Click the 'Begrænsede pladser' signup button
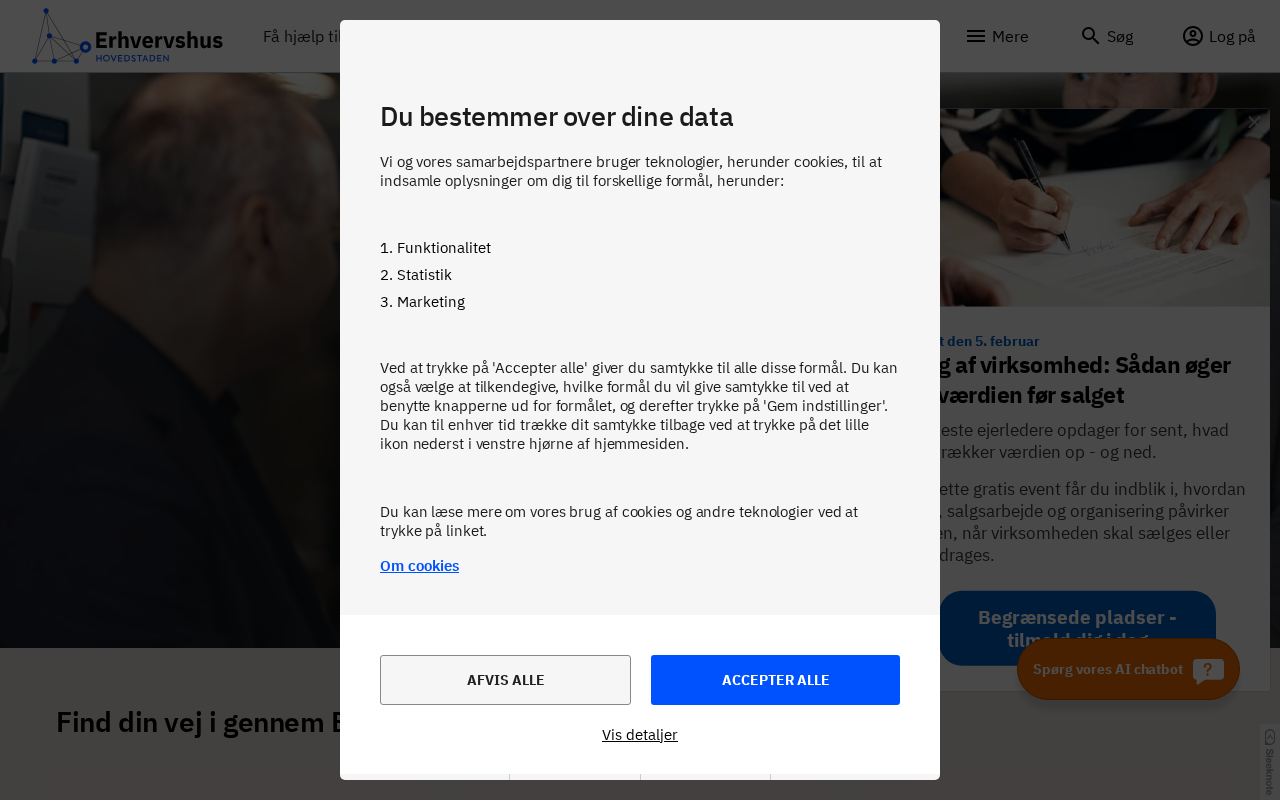 coord(1077,626)
